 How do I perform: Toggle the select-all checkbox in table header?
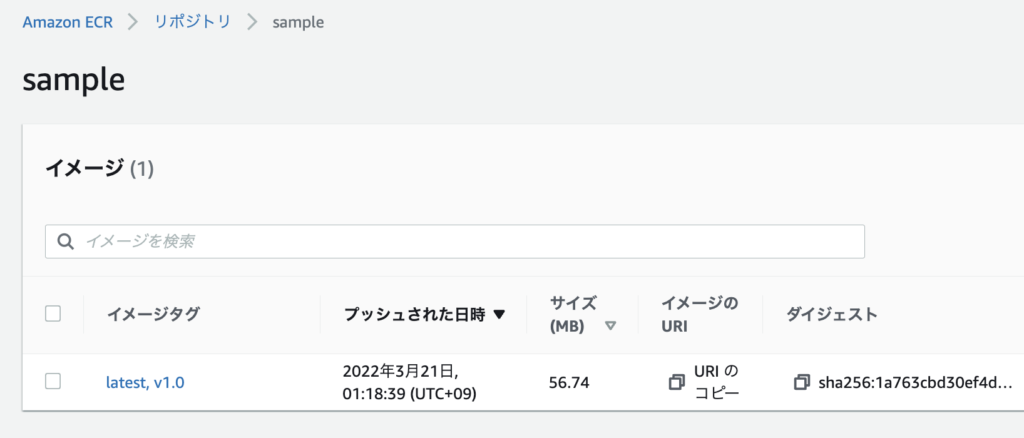53,314
